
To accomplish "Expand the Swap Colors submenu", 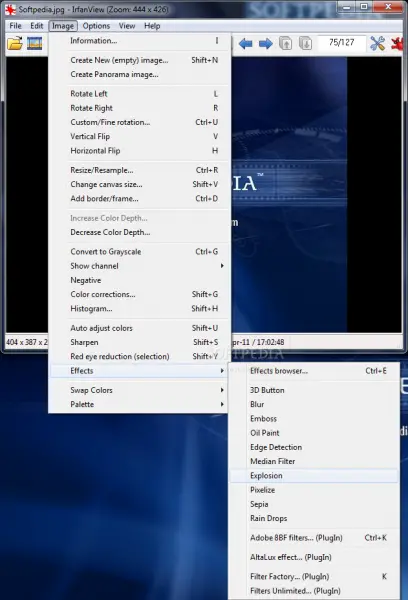I will click(x=140, y=390).
